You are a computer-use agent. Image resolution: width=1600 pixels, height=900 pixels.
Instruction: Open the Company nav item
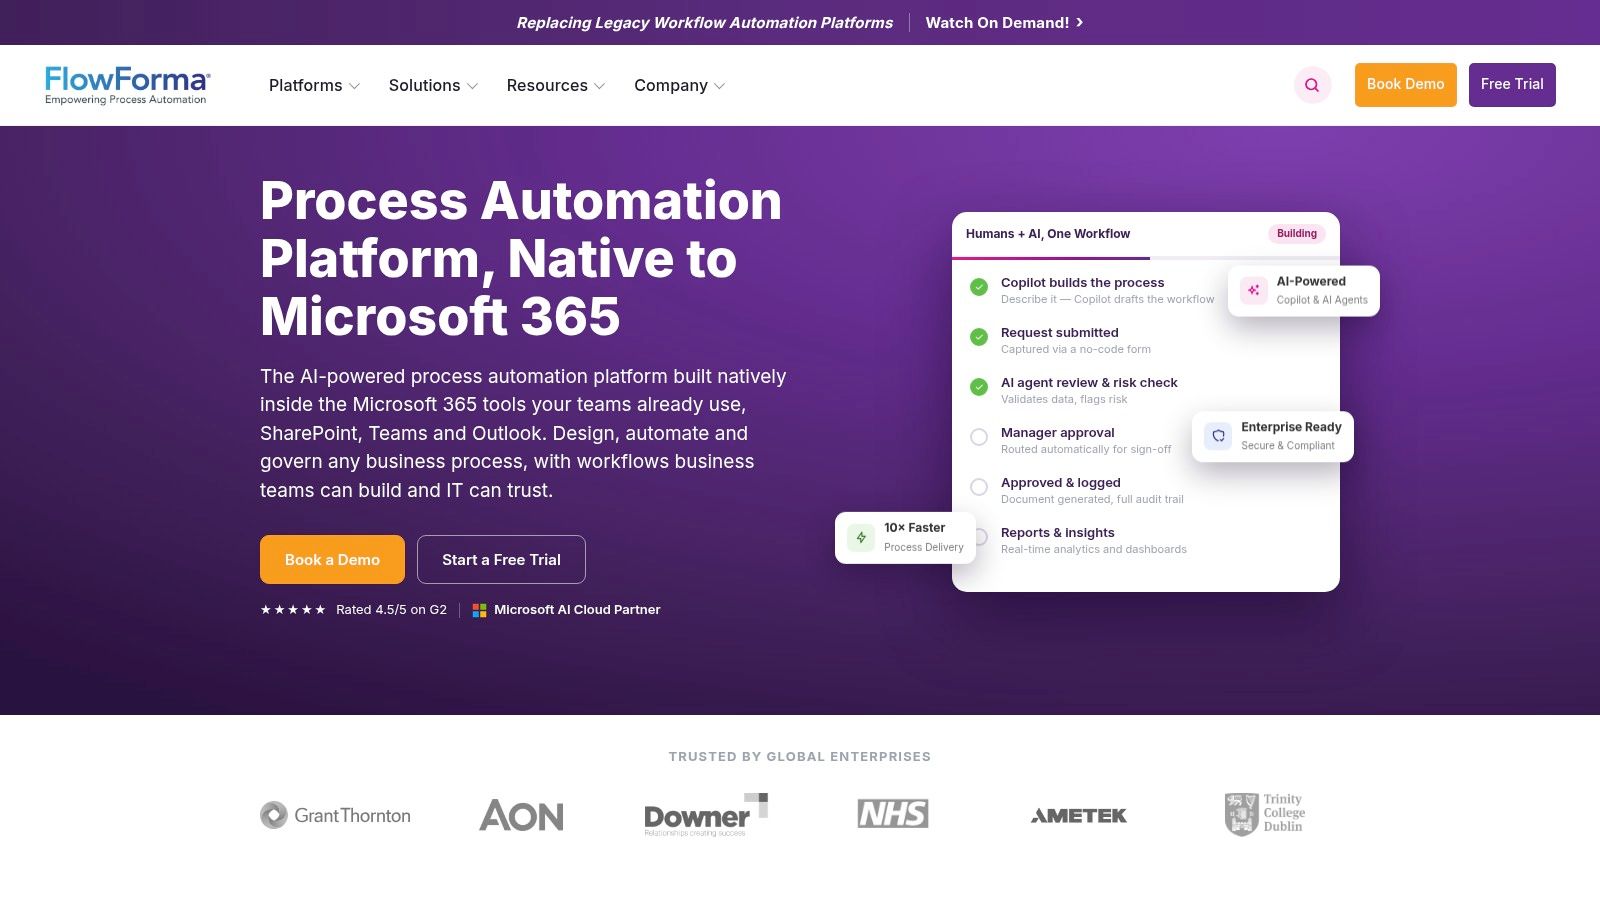coord(670,85)
